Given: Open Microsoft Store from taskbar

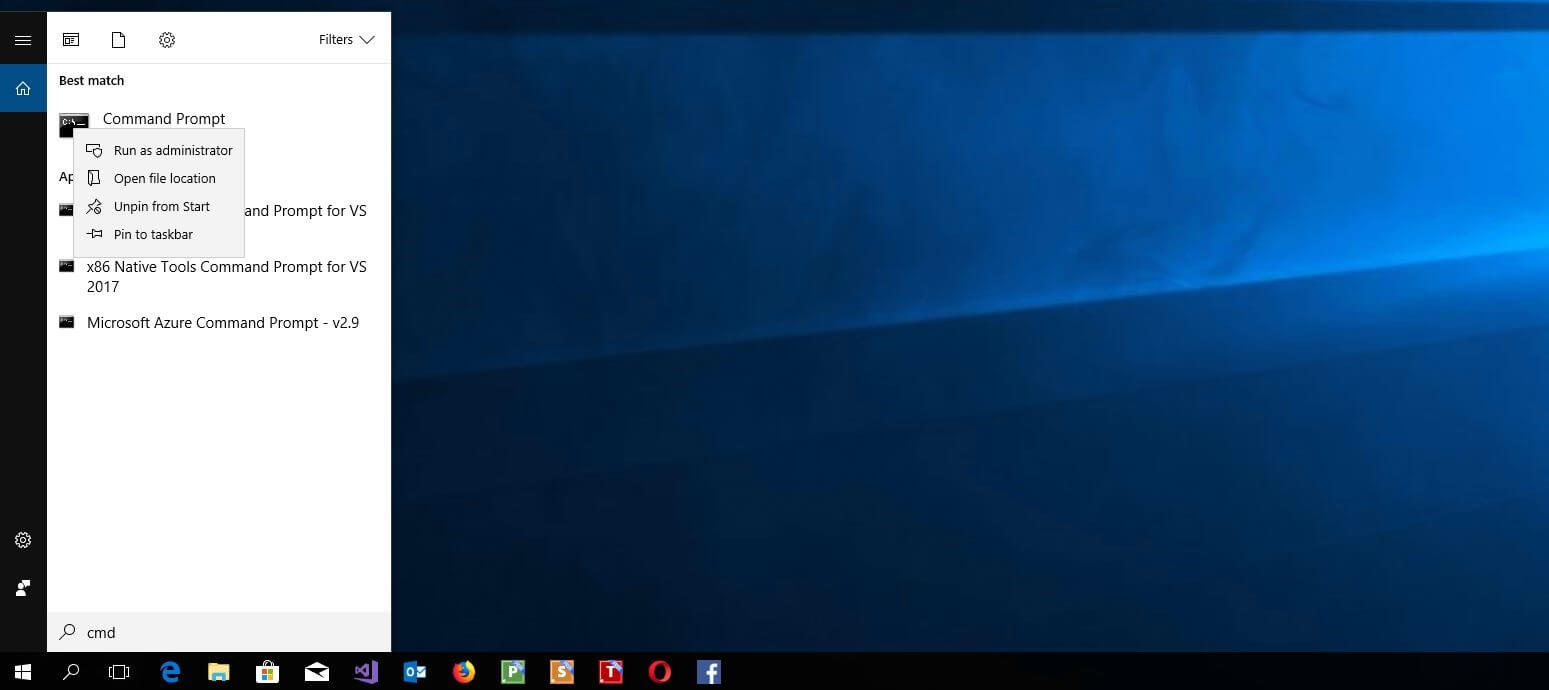Looking at the screenshot, I should (x=267, y=672).
